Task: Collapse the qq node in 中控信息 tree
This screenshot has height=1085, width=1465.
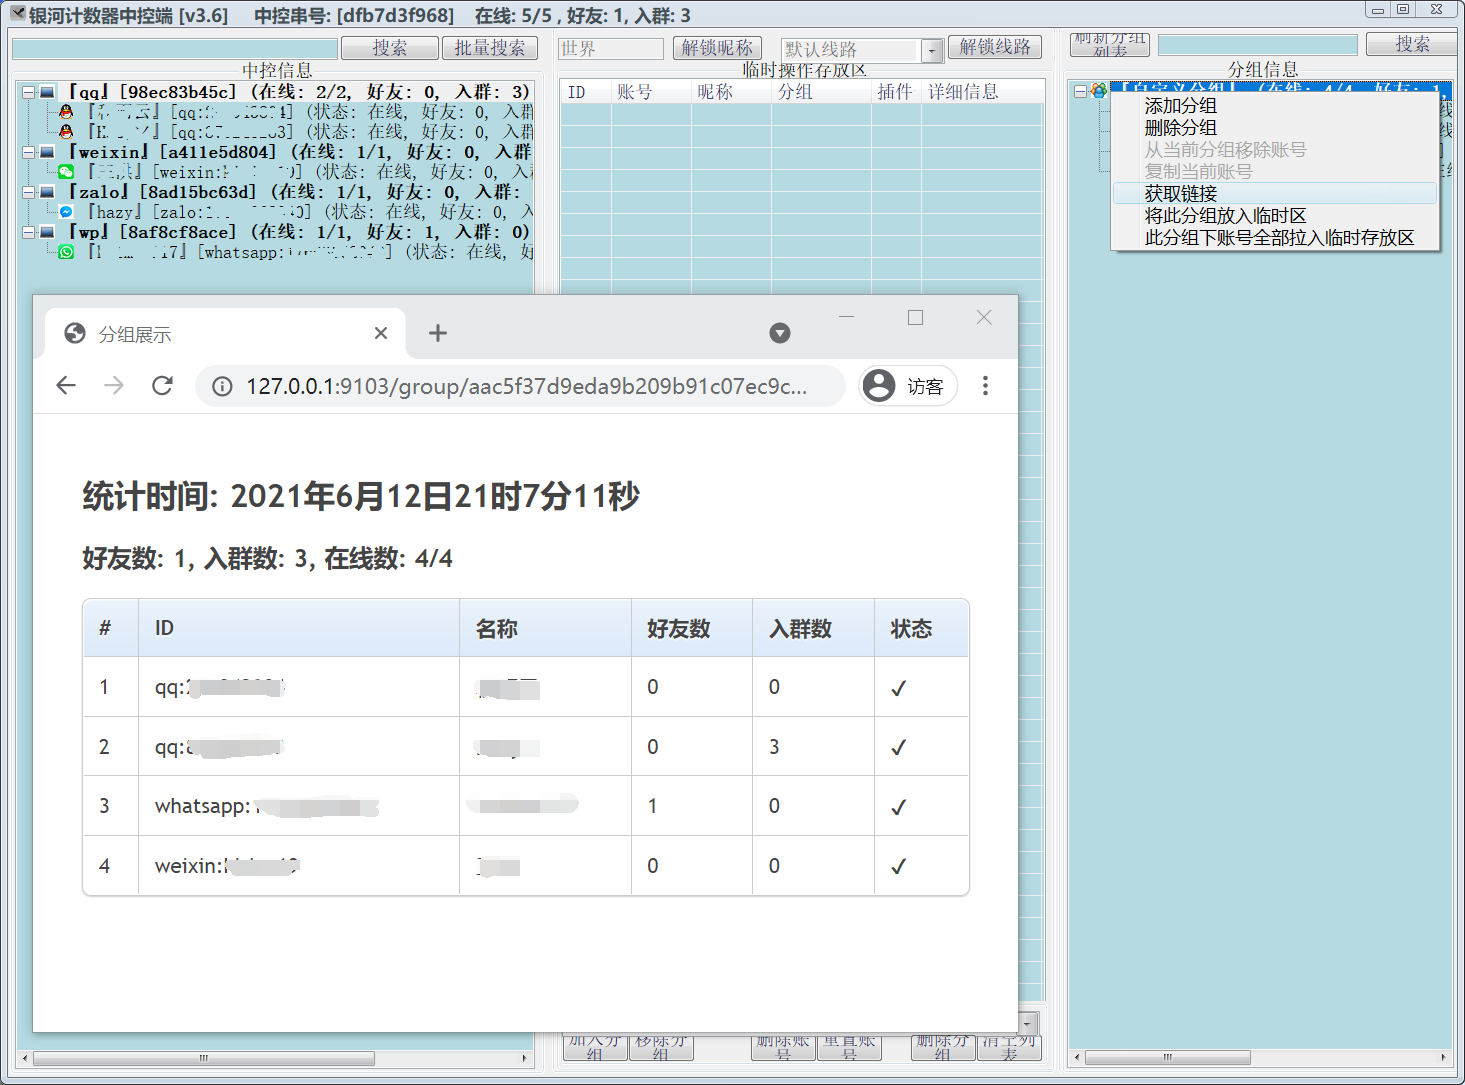Action: (28, 92)
